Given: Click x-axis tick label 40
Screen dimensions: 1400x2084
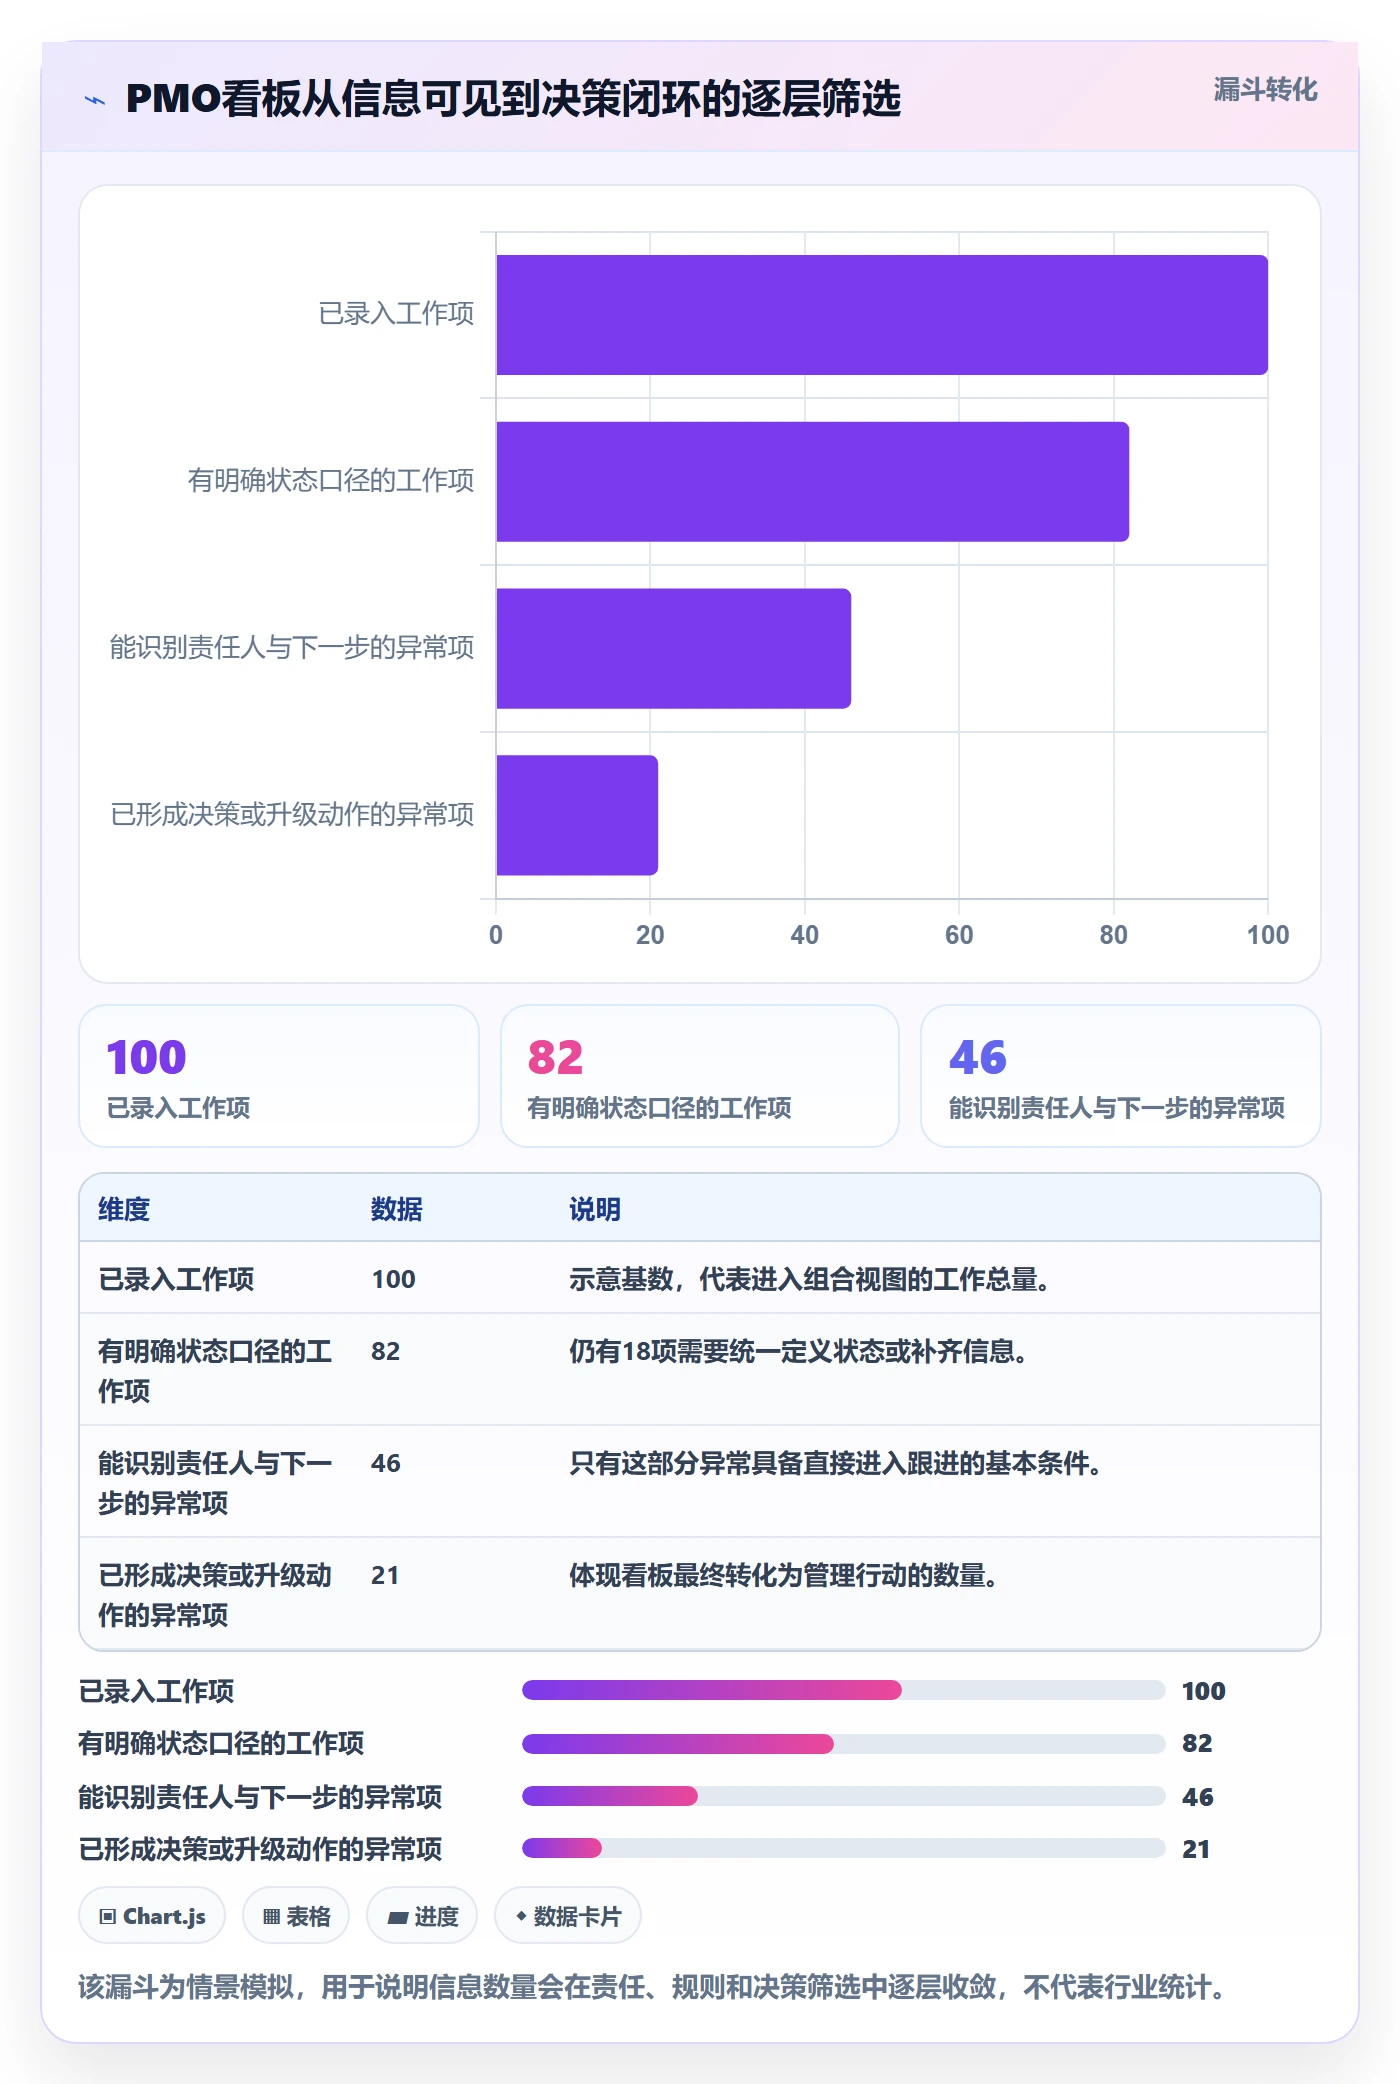Looking at the screenshot, I should pos(805,935).
